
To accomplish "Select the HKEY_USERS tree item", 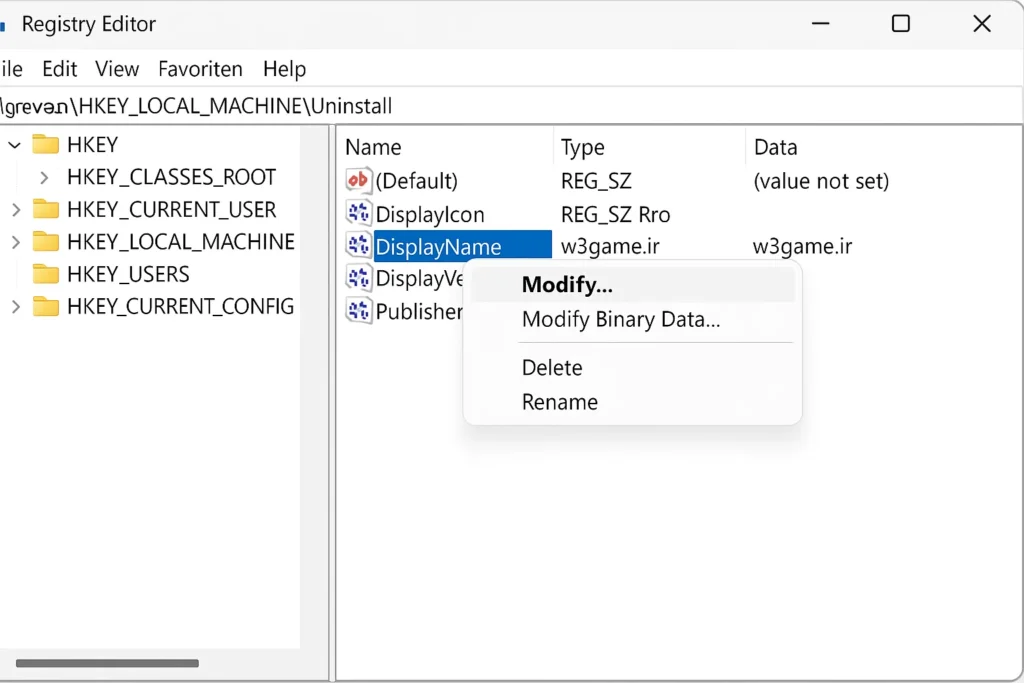I will 128,274.
